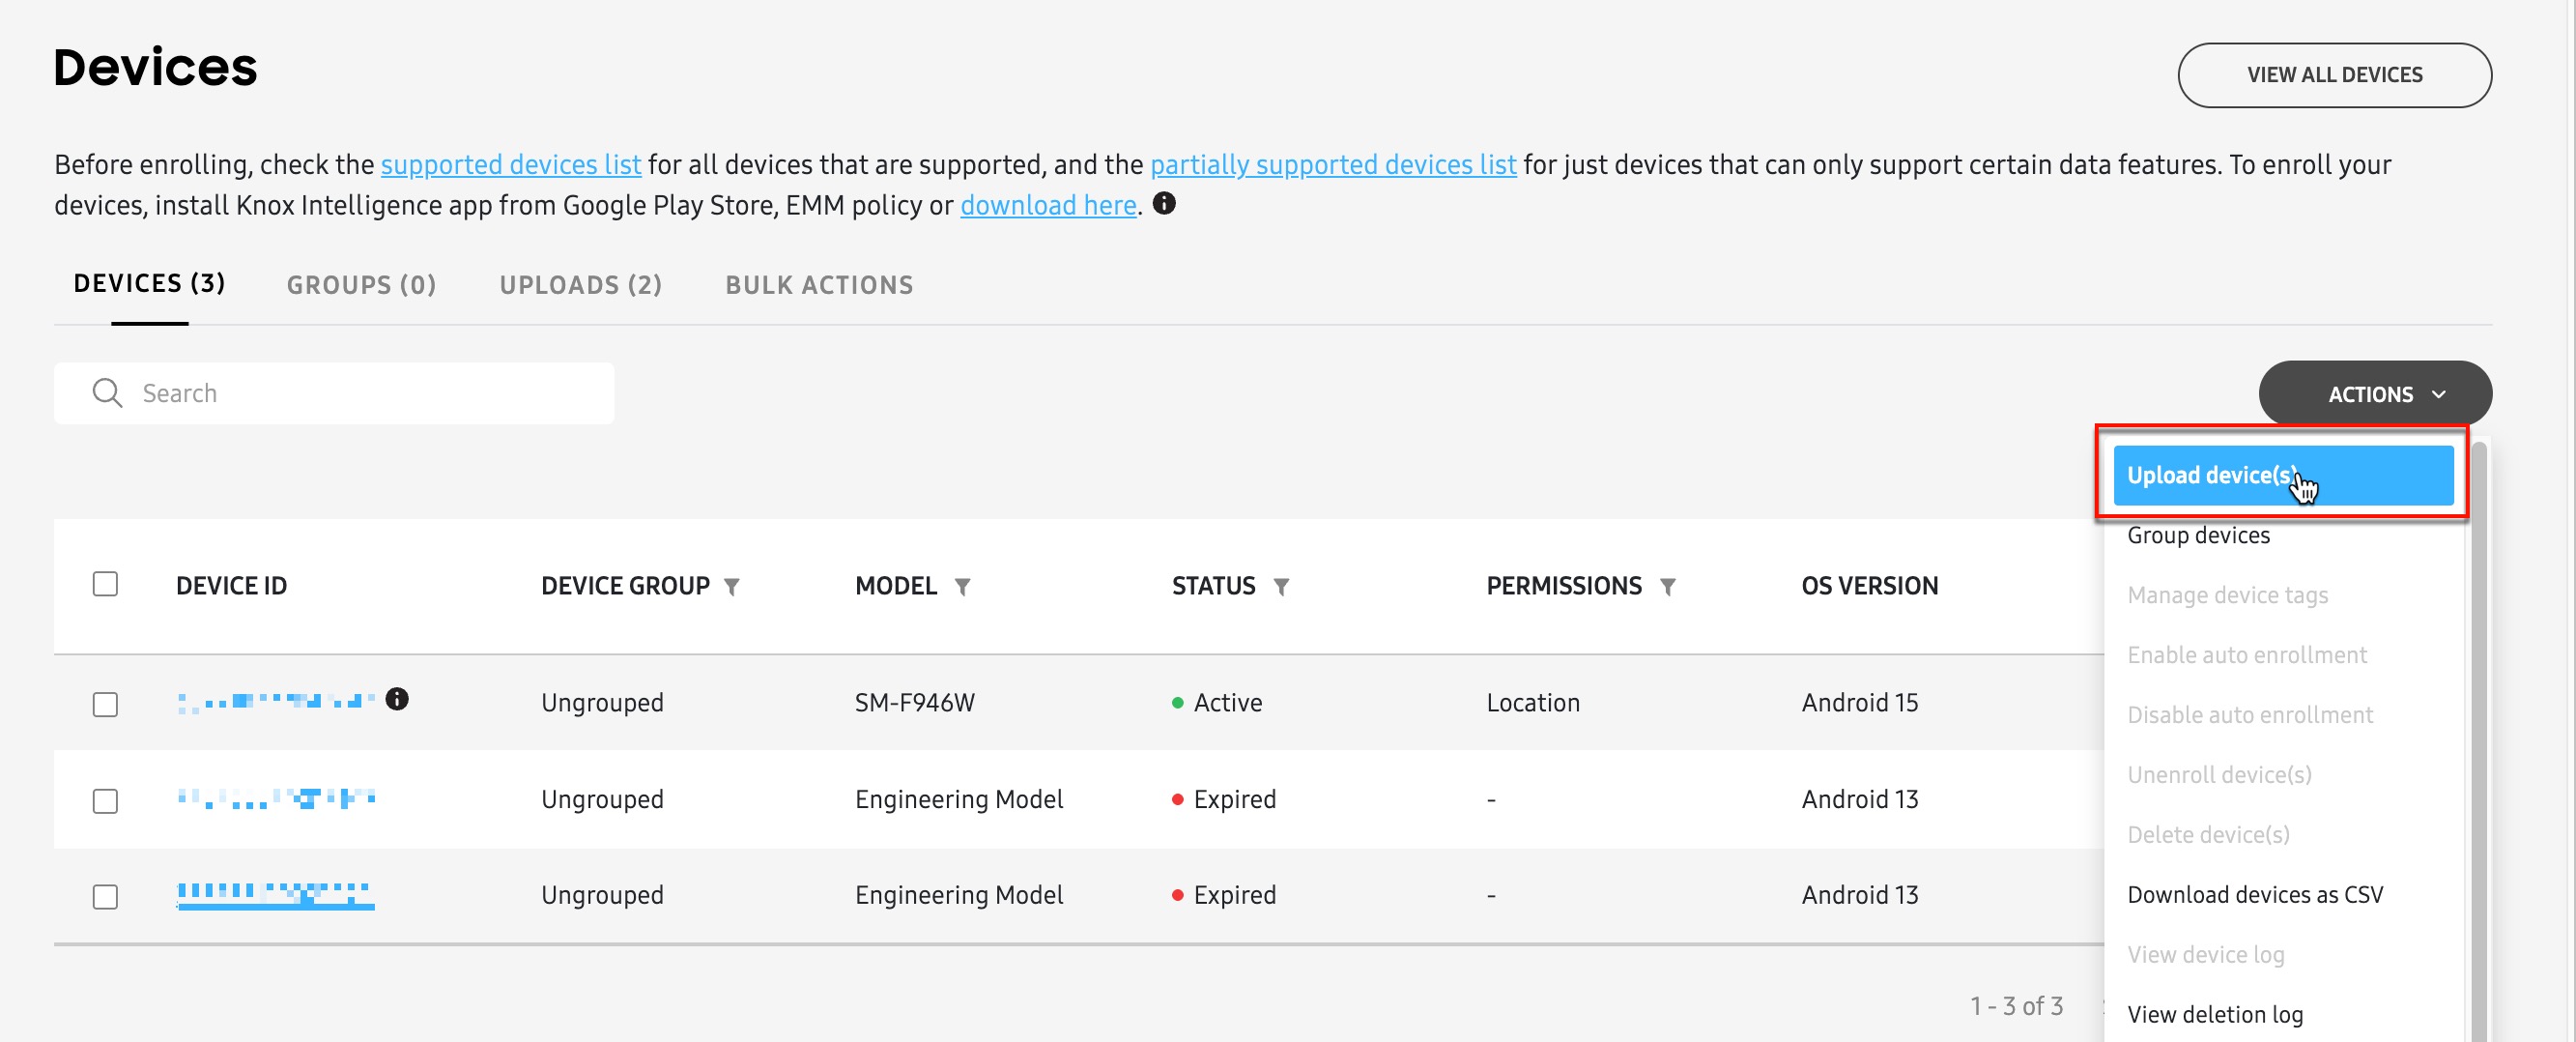2576x1042 pixels.
Task: Switch to the UPLOADS (2) tab
Action: click(x=580, y=286)
